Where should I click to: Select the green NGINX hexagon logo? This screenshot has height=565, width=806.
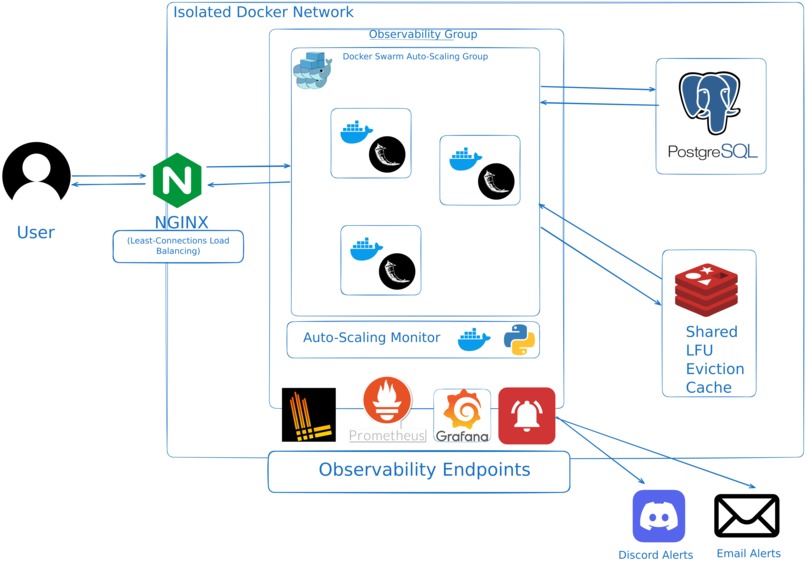(177, 180)
